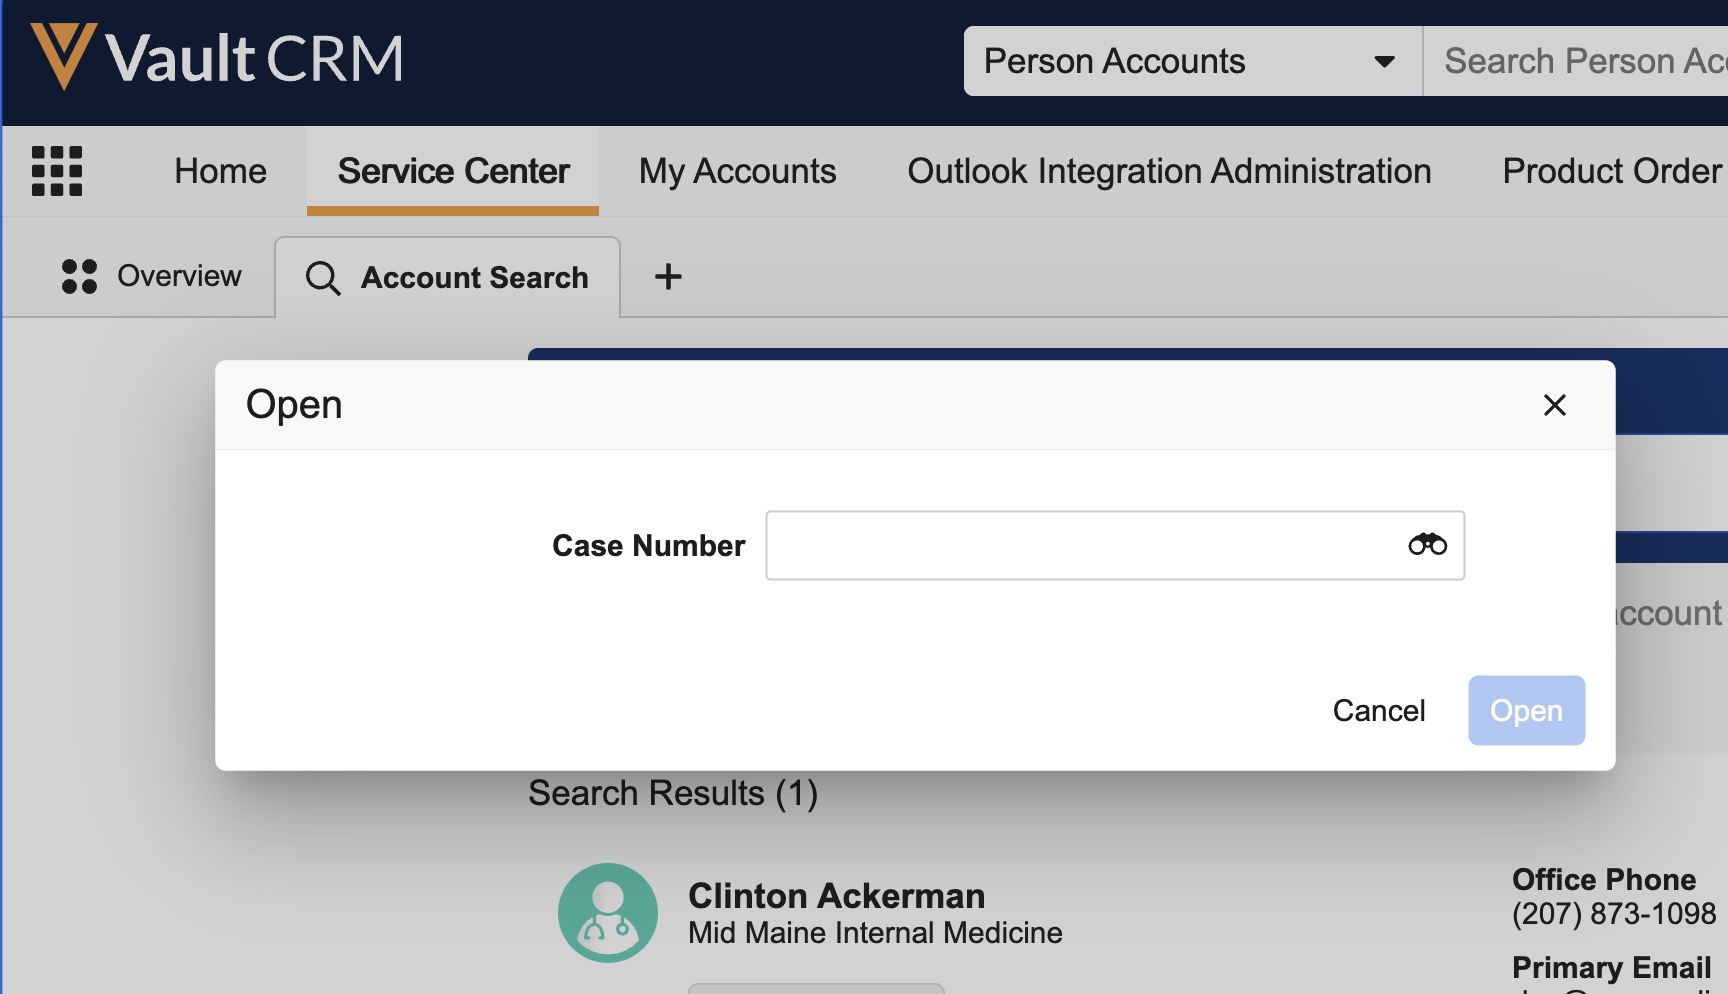Open the app launcher grid icon
This screenshot has height=994, width=1728.
(57, 171)
